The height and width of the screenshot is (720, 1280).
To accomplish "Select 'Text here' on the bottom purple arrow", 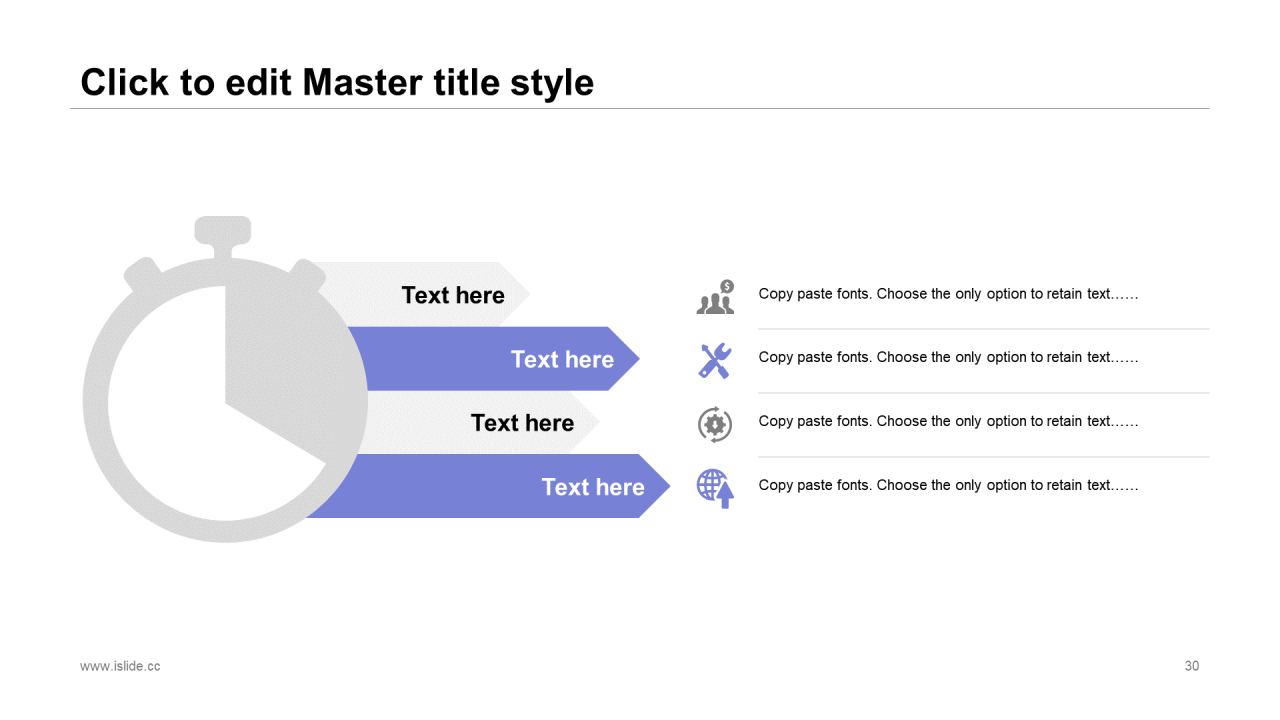I will tap(593, 487).
